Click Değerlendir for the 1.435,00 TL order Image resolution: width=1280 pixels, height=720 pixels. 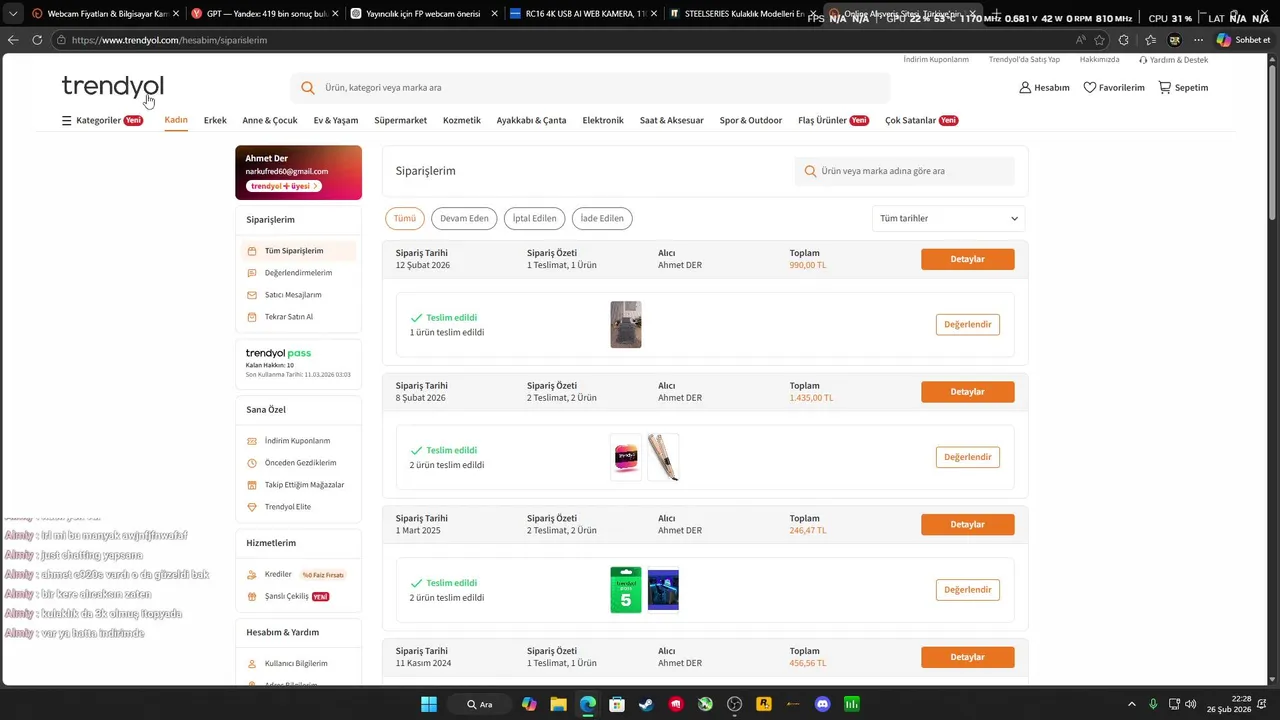968,457
